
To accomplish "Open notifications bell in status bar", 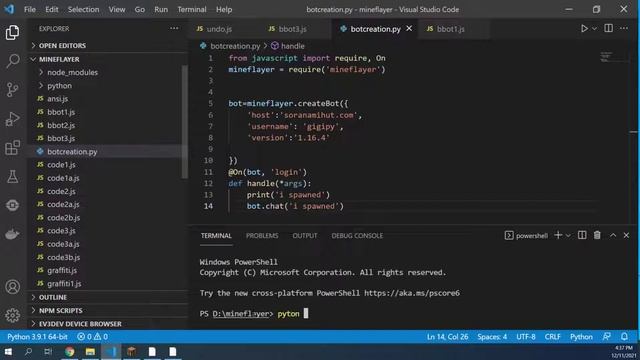I will (624, 337).
